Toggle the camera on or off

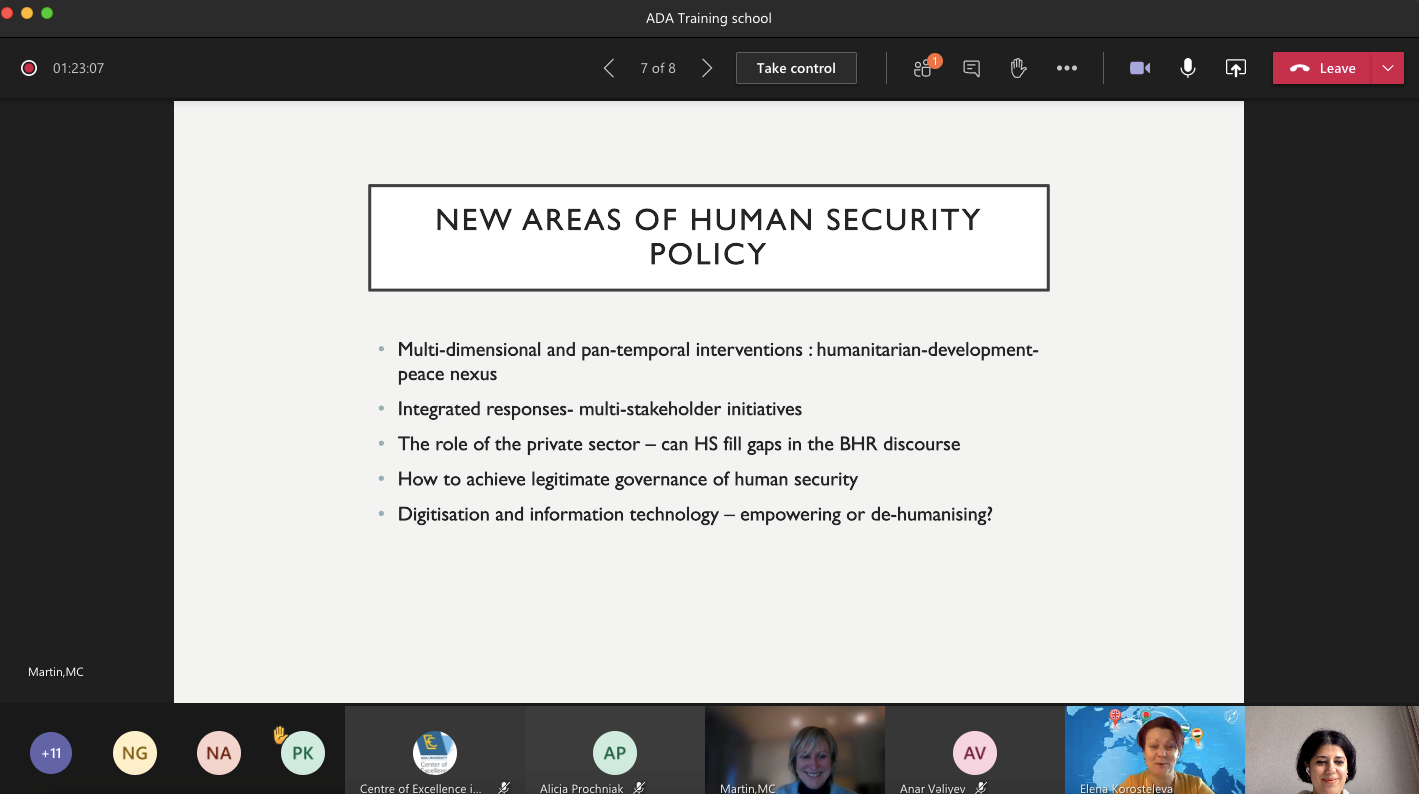[1139, 68]
